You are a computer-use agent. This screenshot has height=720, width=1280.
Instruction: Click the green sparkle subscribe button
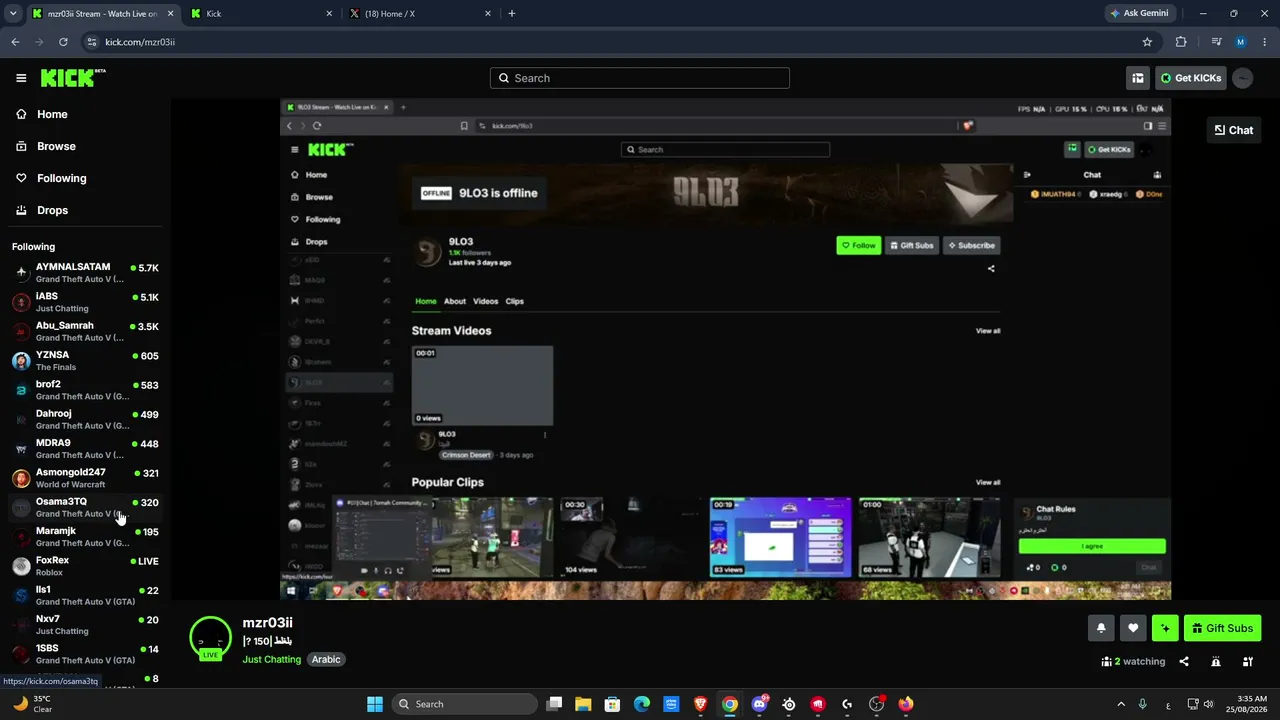point(1165,628)
